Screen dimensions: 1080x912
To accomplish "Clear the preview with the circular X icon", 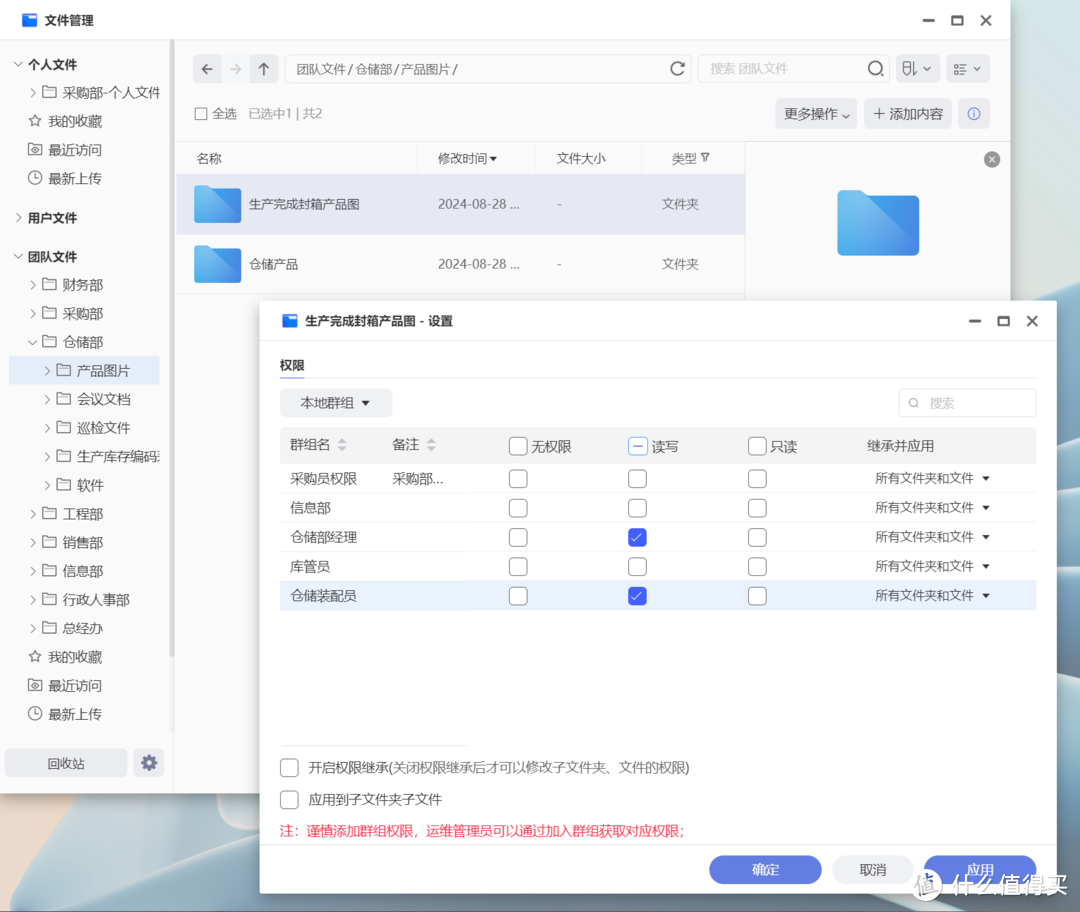I will click(x=991, y=159).
